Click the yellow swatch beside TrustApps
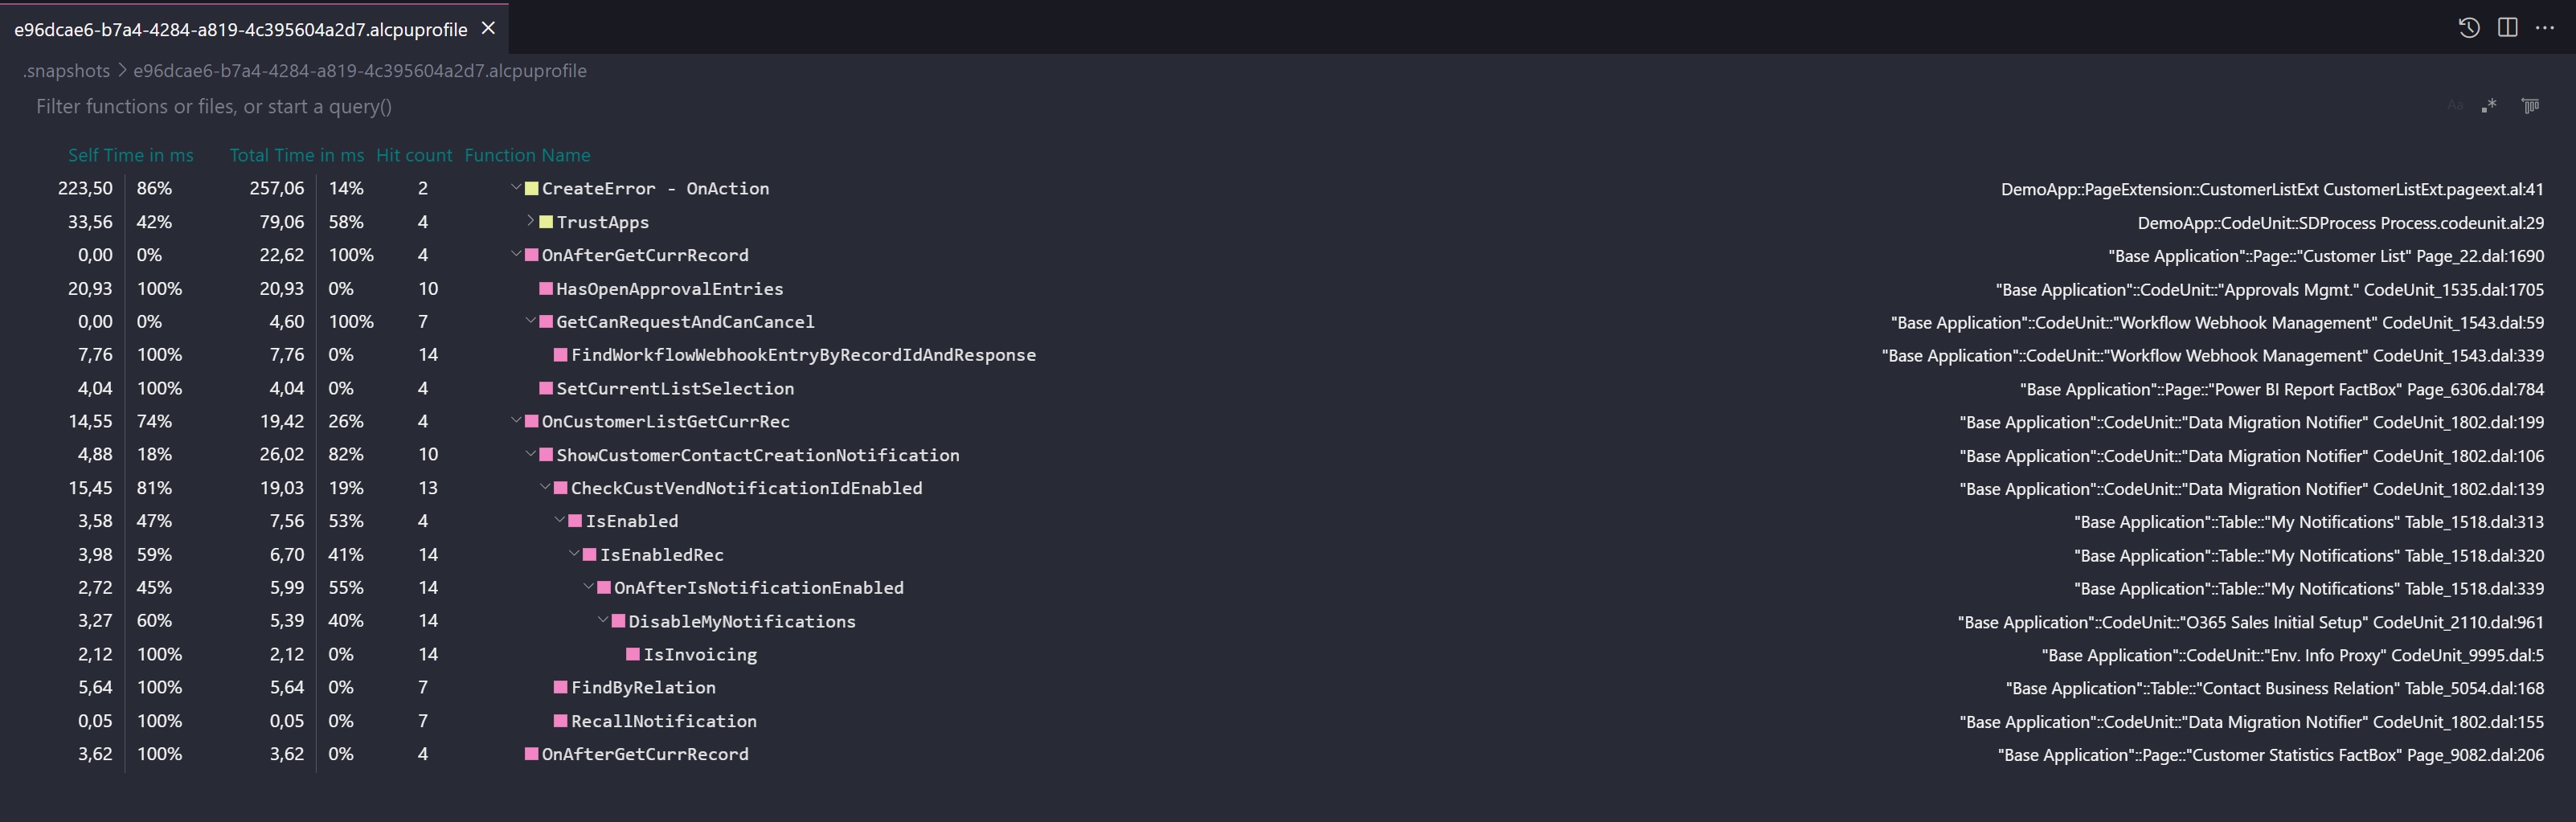 click(546, 222)
